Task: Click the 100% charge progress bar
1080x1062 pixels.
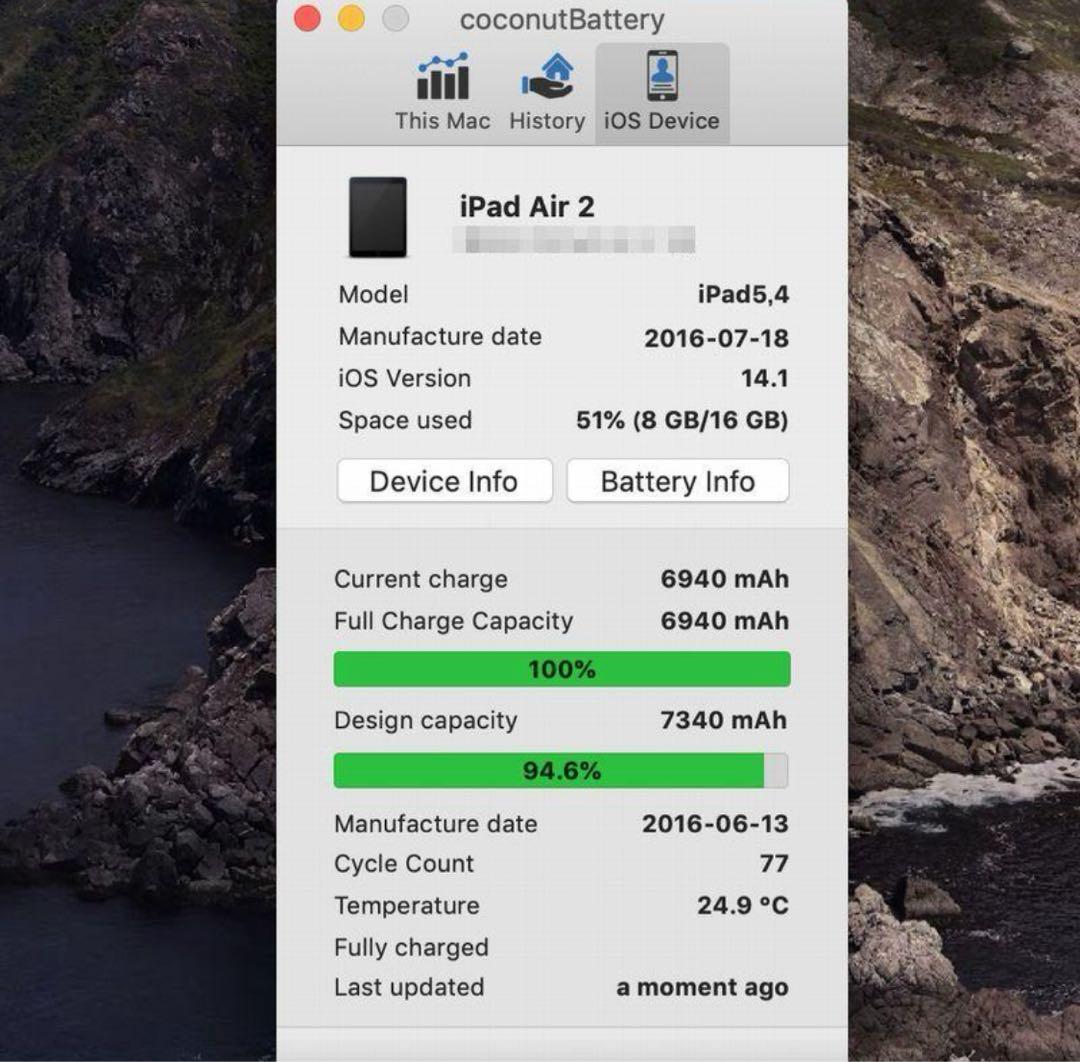Action: (x=562, y=669)
